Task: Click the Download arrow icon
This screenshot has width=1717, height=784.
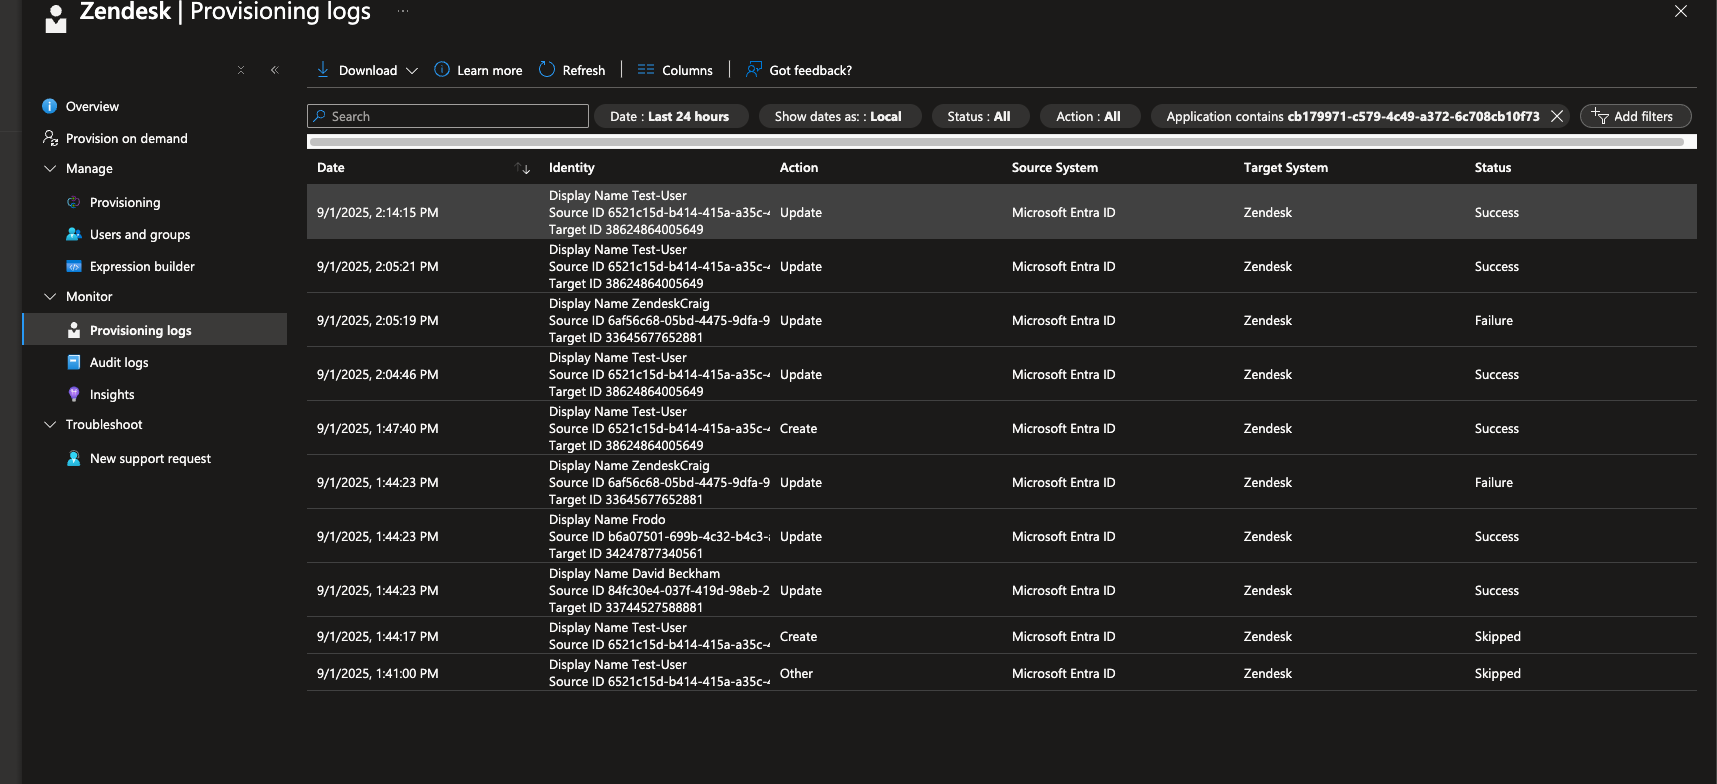Action: coord(323,70)
